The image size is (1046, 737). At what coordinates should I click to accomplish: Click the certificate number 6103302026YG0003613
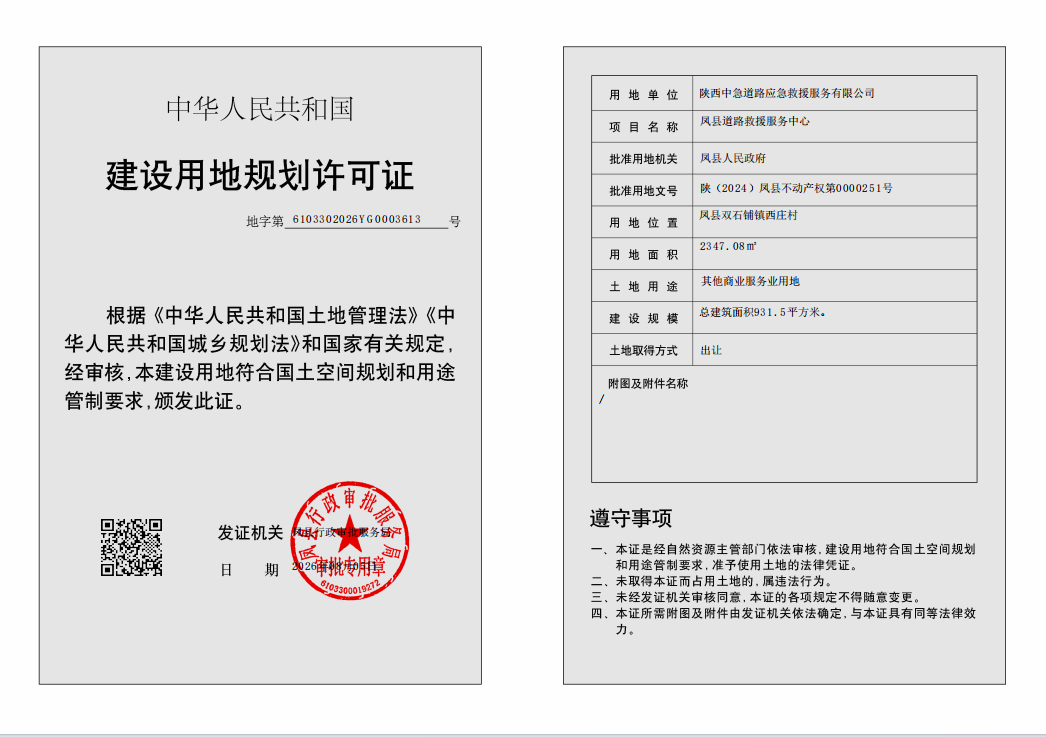coord(357,219)
